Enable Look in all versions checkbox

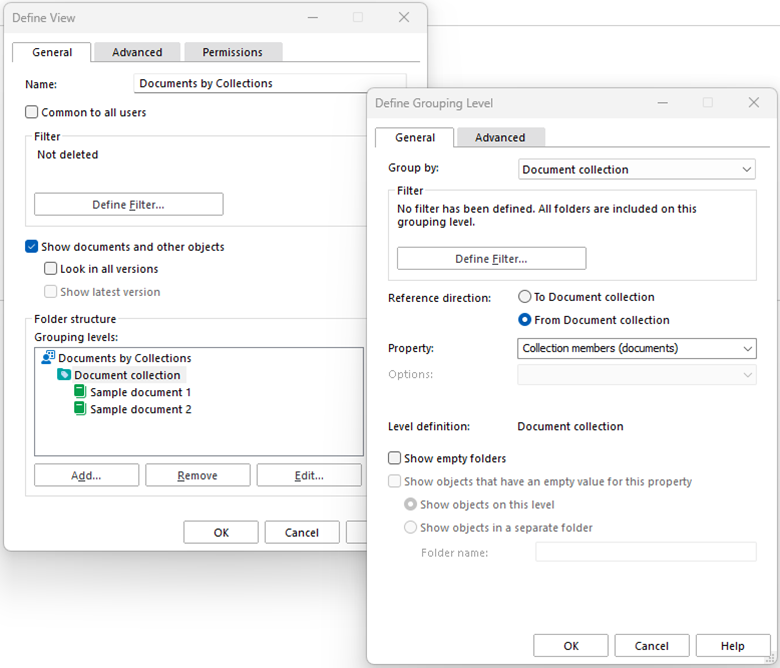tap(50, 269)
